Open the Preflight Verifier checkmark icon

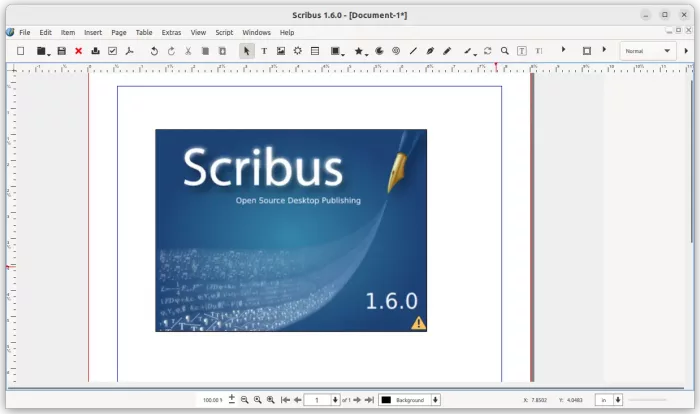click(x=112, y=51)
